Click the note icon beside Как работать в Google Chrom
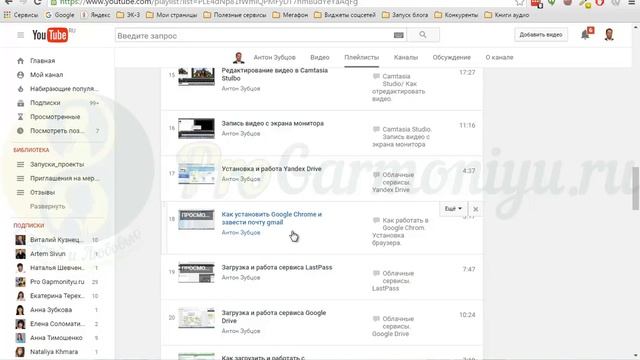640x360 pixels. (376, 220)
